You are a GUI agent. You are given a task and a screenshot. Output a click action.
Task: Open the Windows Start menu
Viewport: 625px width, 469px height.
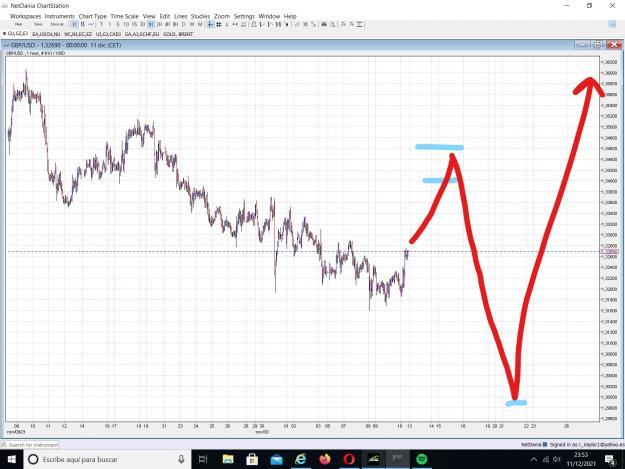pyautogui.click(x=12, y=459)
